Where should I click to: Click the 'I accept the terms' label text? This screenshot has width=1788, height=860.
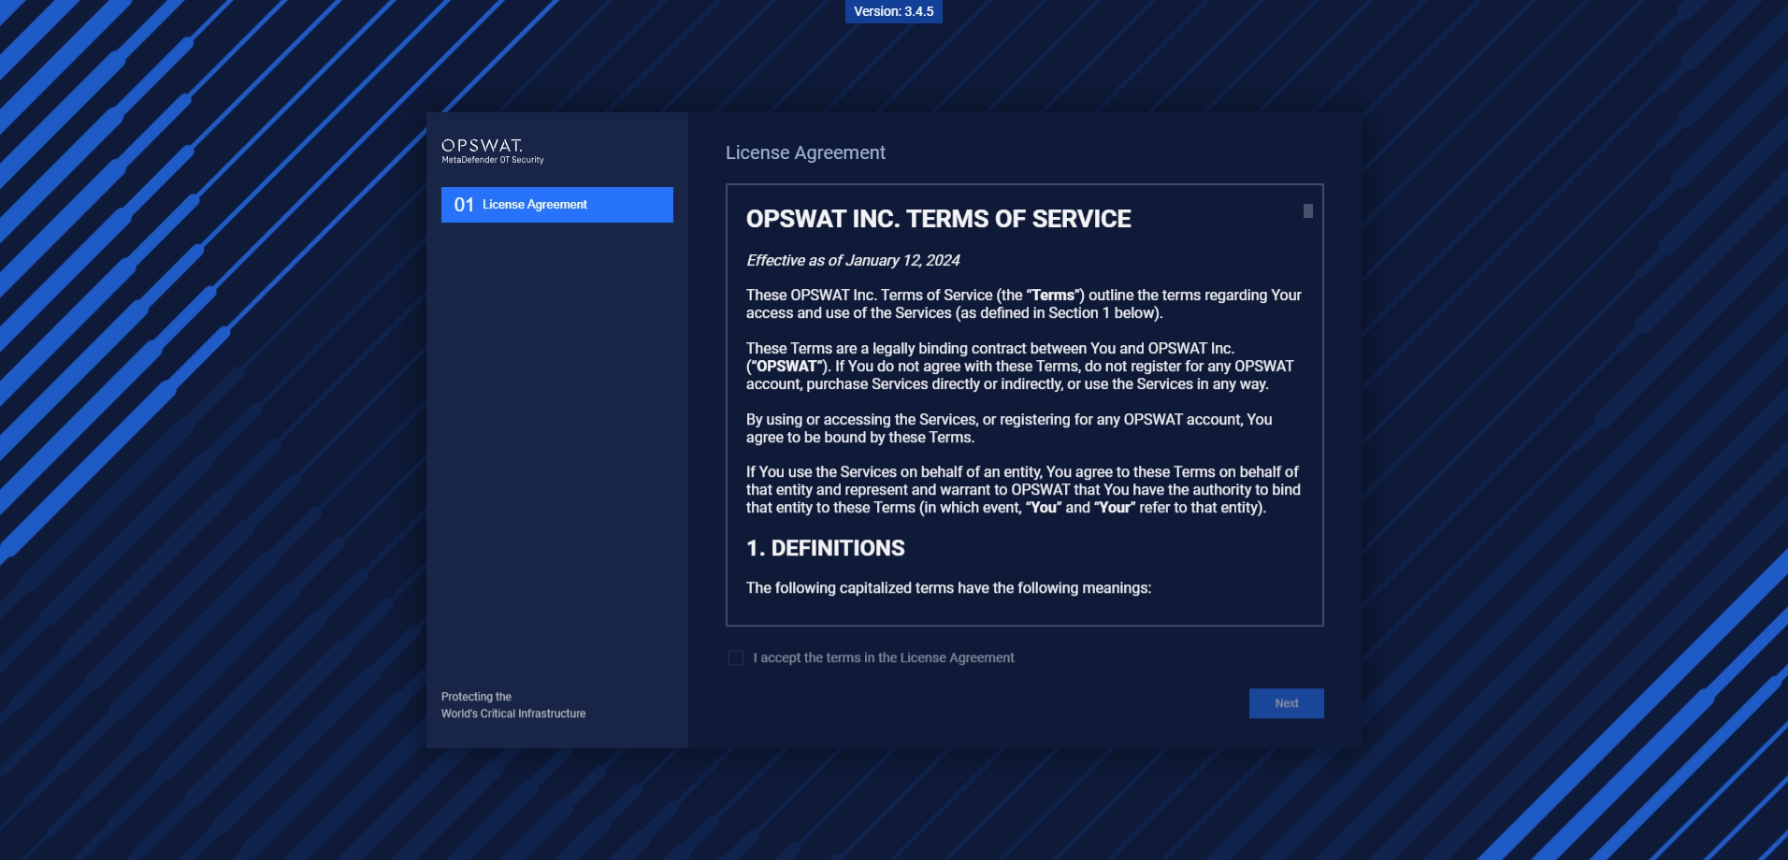click(x=884, y=658)
